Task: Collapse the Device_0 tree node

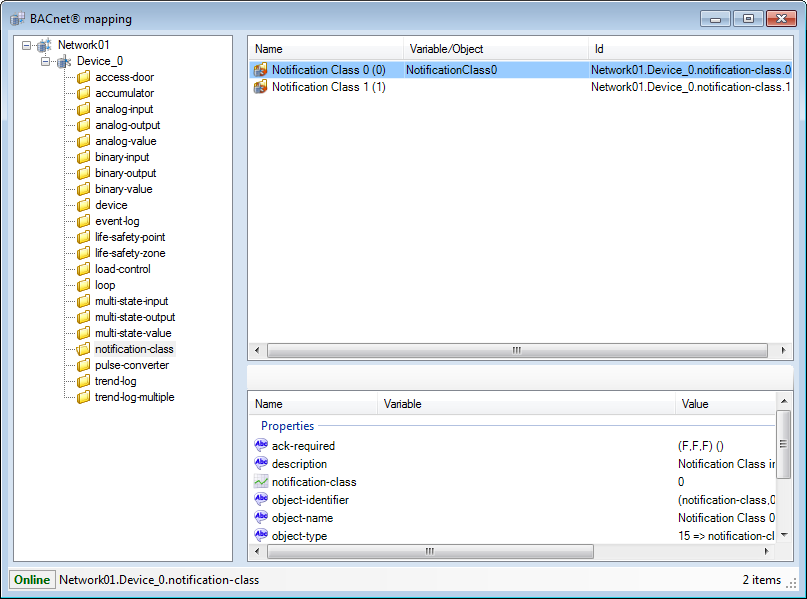Action: (x=46, y=61)
